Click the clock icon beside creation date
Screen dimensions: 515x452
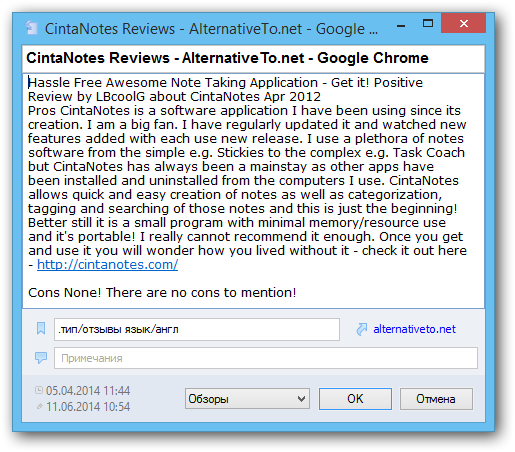(x=39, y=390)
